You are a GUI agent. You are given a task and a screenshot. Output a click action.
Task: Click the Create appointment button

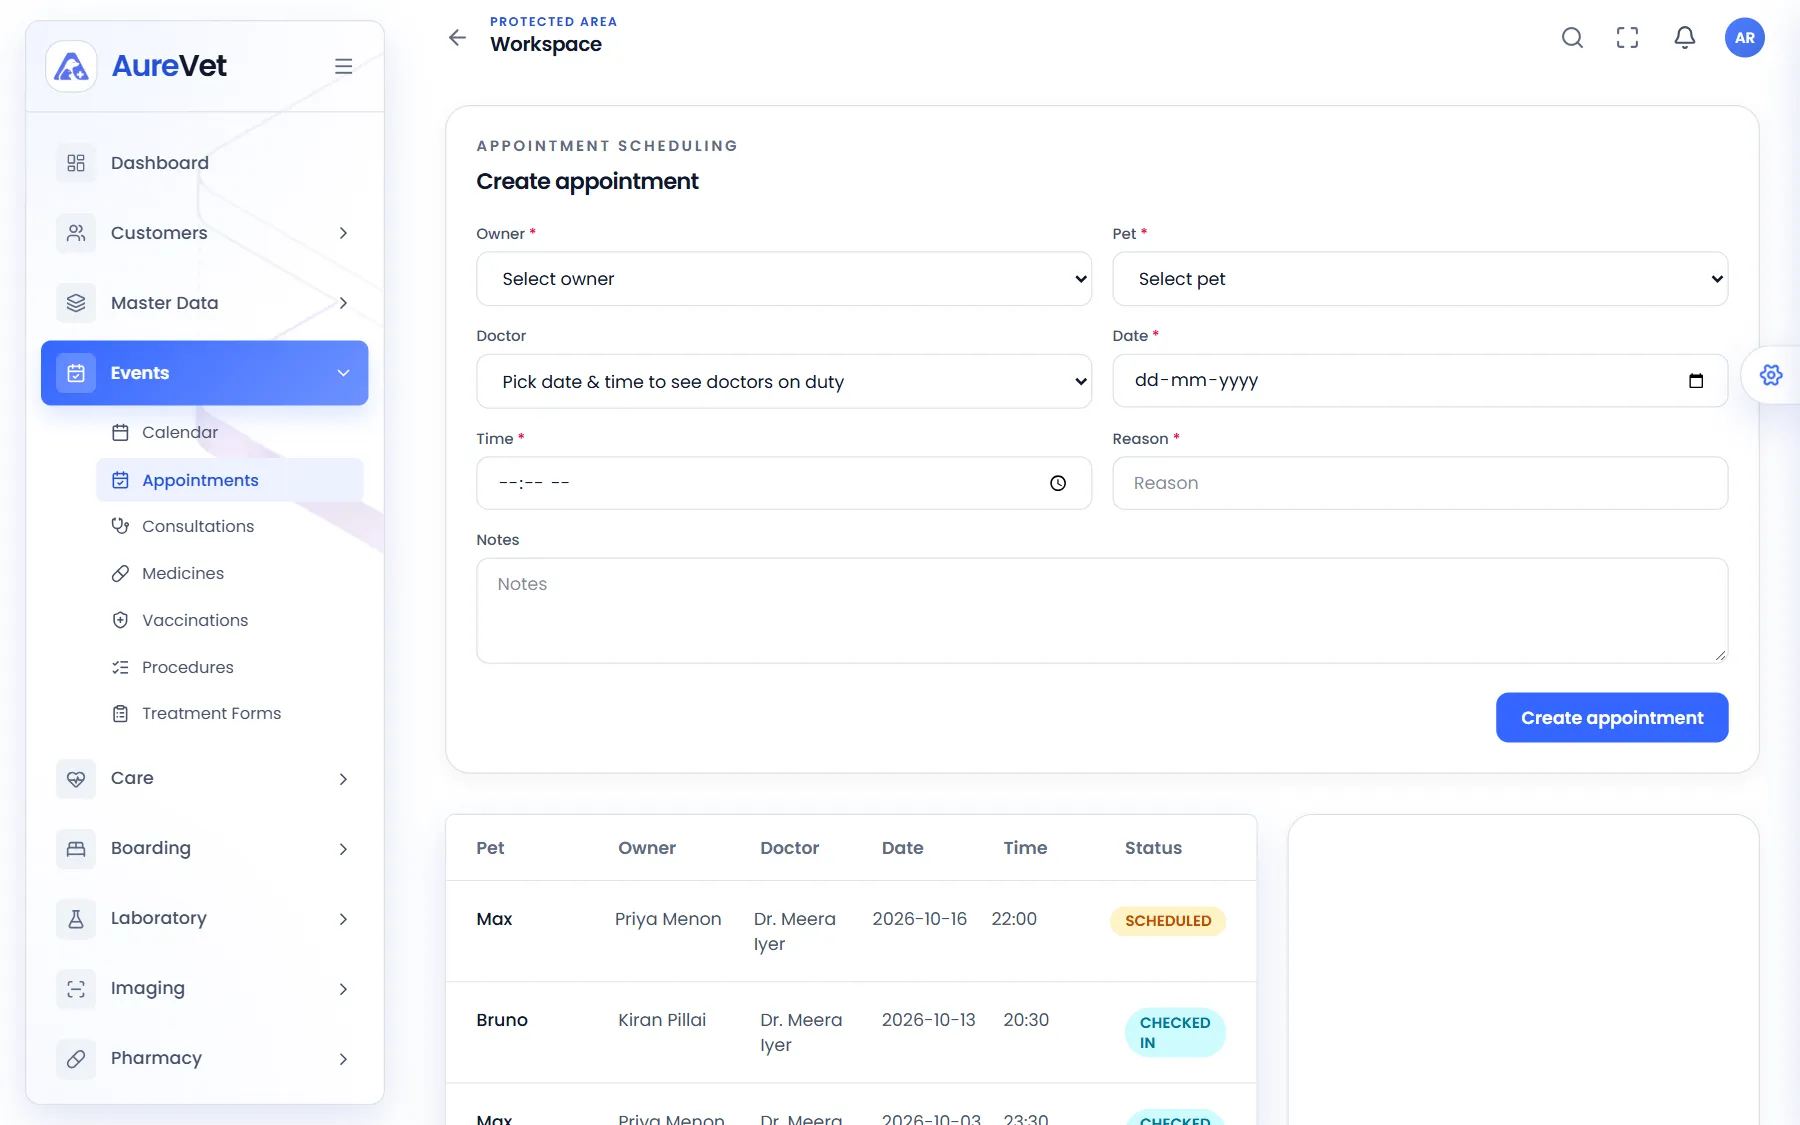coord(1612,718)
